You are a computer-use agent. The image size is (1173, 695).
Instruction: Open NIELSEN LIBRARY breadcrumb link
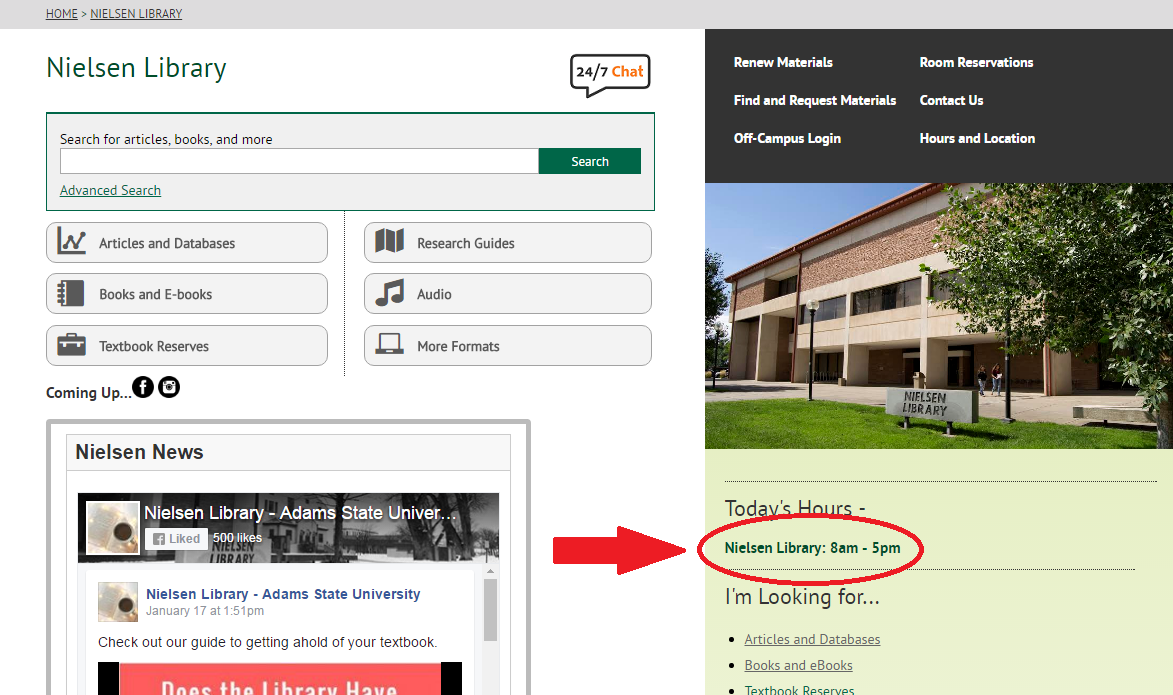click(136, 13)
